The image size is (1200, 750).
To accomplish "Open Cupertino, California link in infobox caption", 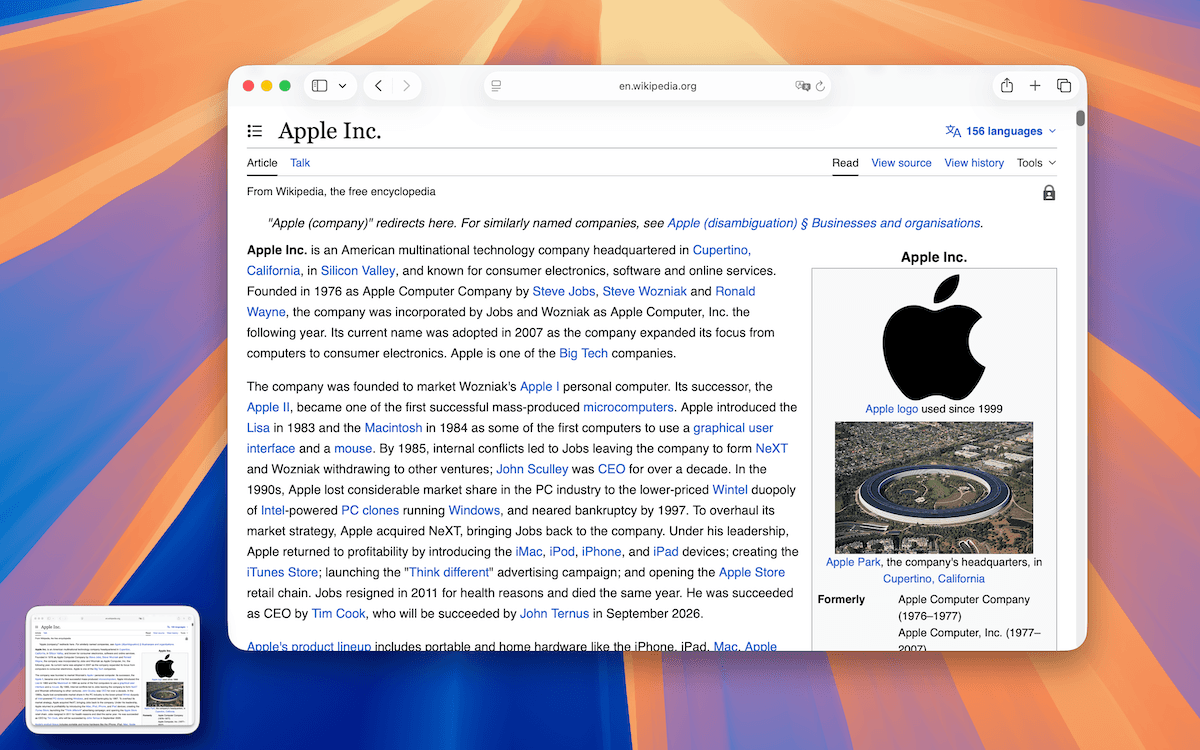I will click(x=934, y=579).
